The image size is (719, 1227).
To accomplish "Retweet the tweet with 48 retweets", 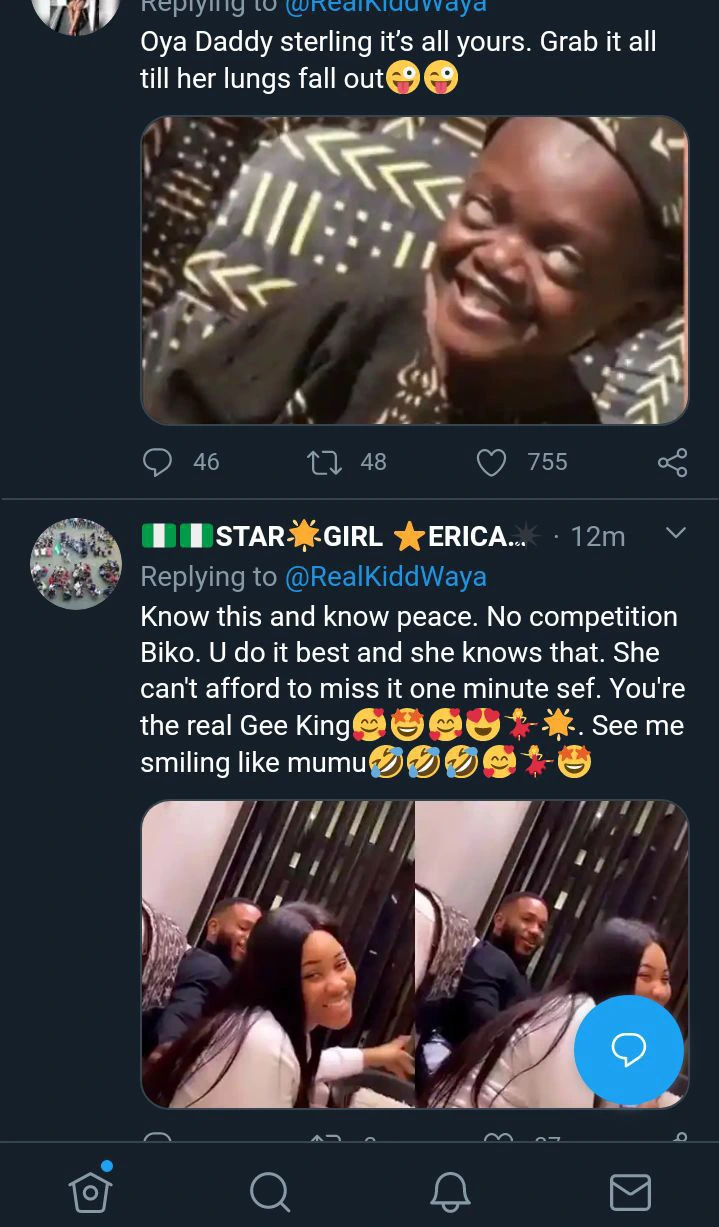I will pyautogui.click(x=324, y=462).
